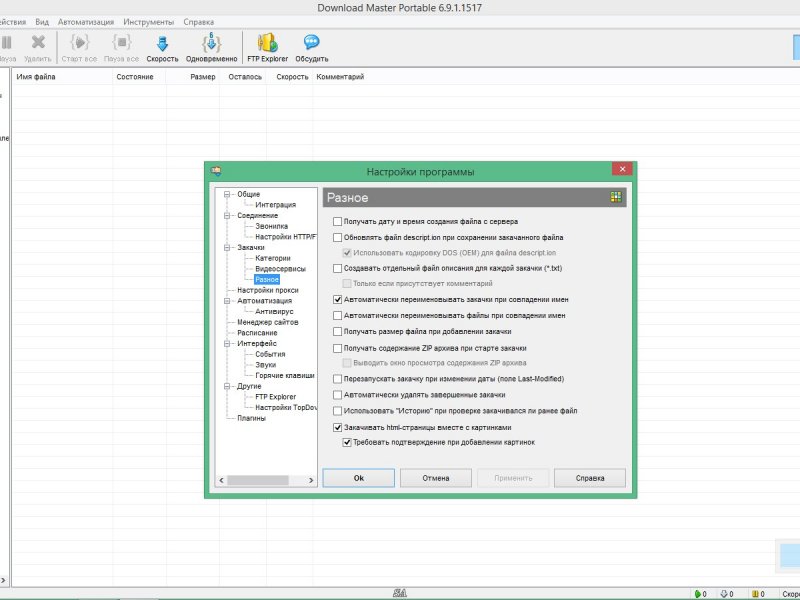Click the Старт все toolbar icon
Image resolution: width=800 pixels, height=600 pixels.
[79, 42]
